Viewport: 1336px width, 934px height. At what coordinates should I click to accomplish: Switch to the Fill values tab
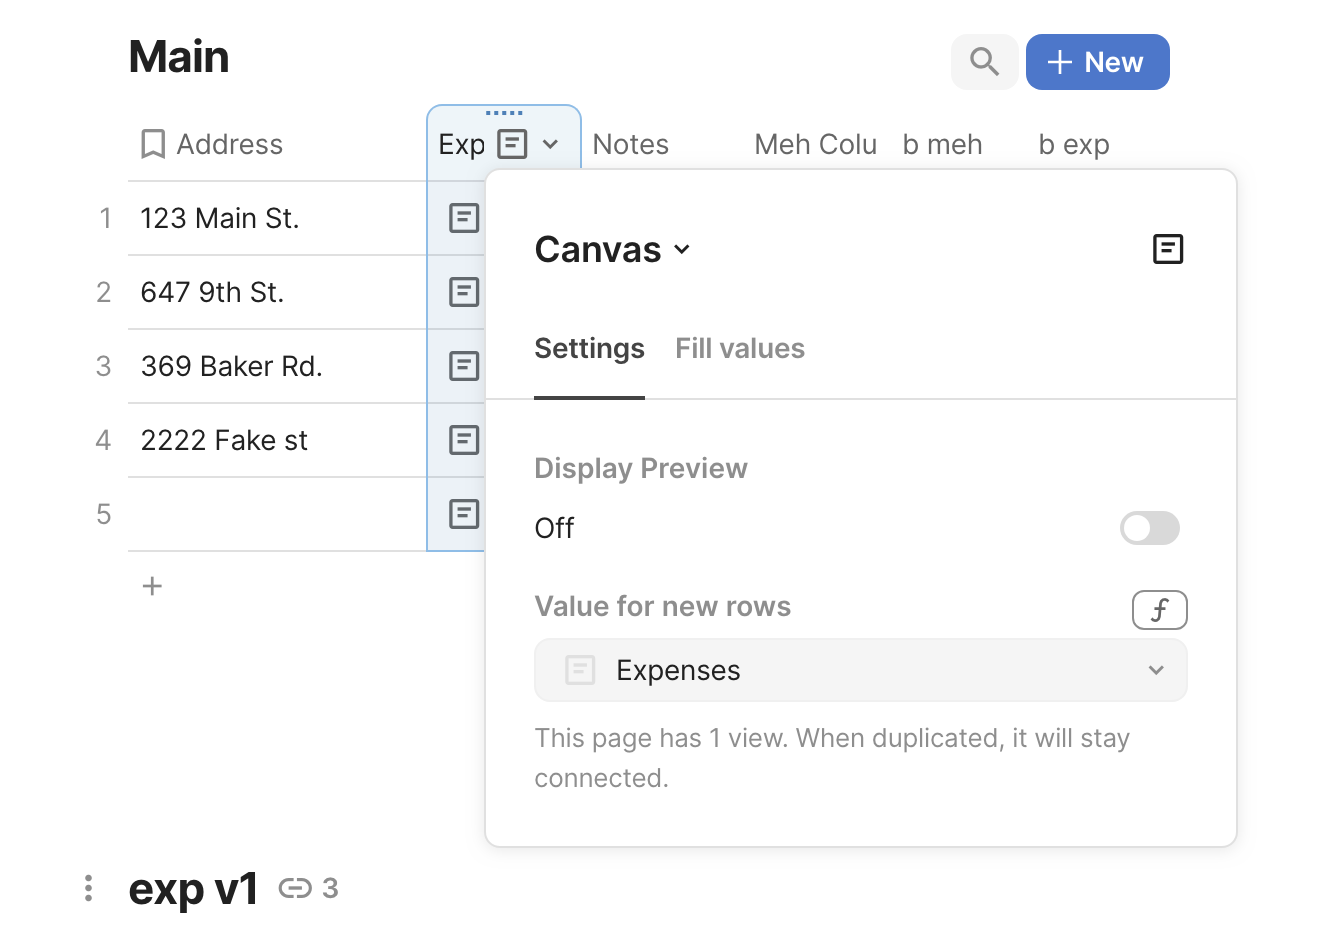[739, 348]
